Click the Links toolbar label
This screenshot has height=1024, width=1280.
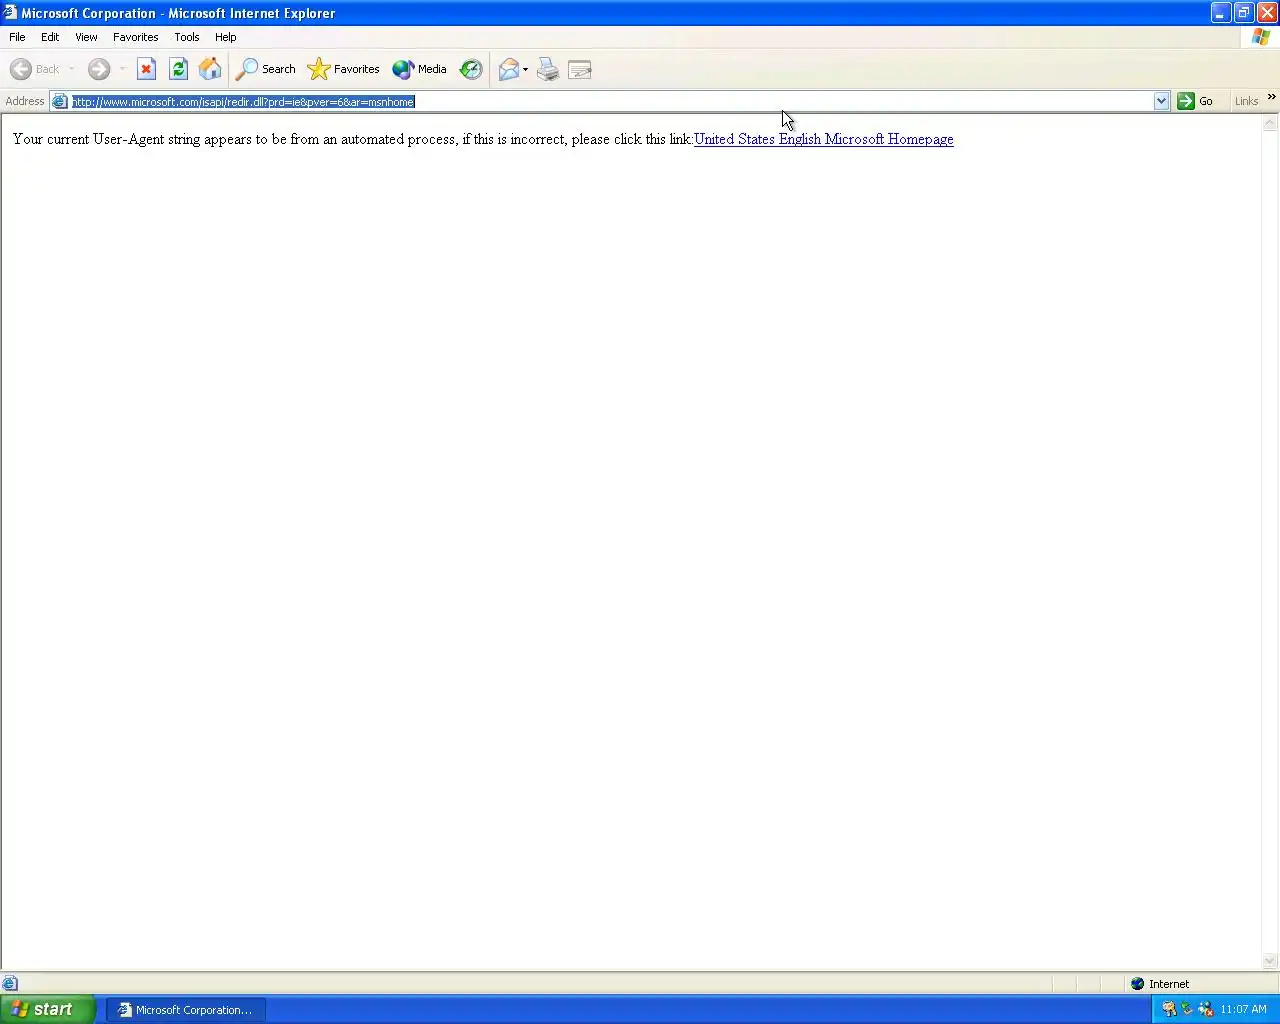tap(1246, 101)
